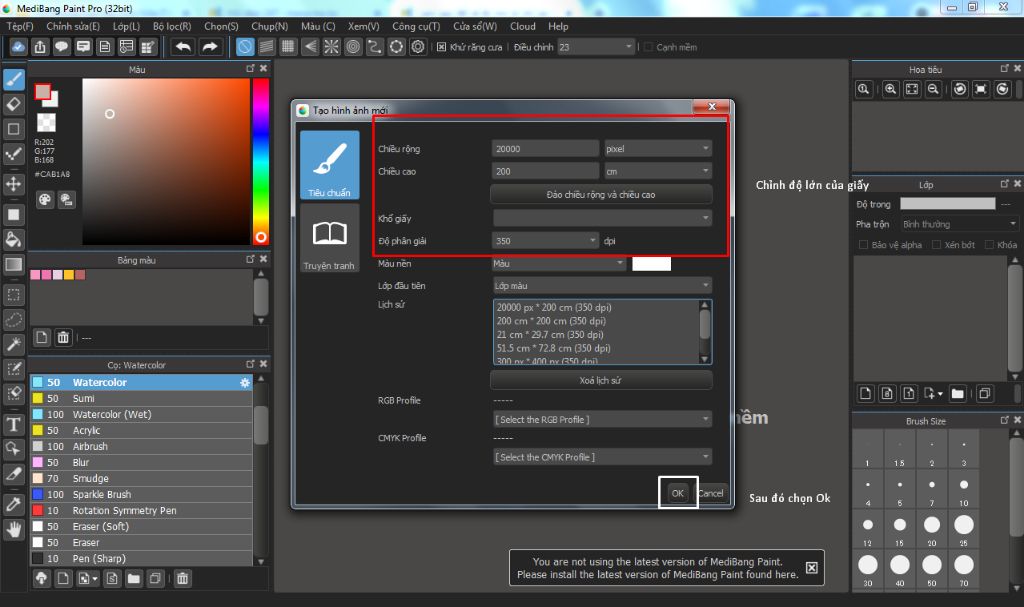
Task: Open the width unit pixel dropdown
Action: pyautogui.click(x=658, y=149)
